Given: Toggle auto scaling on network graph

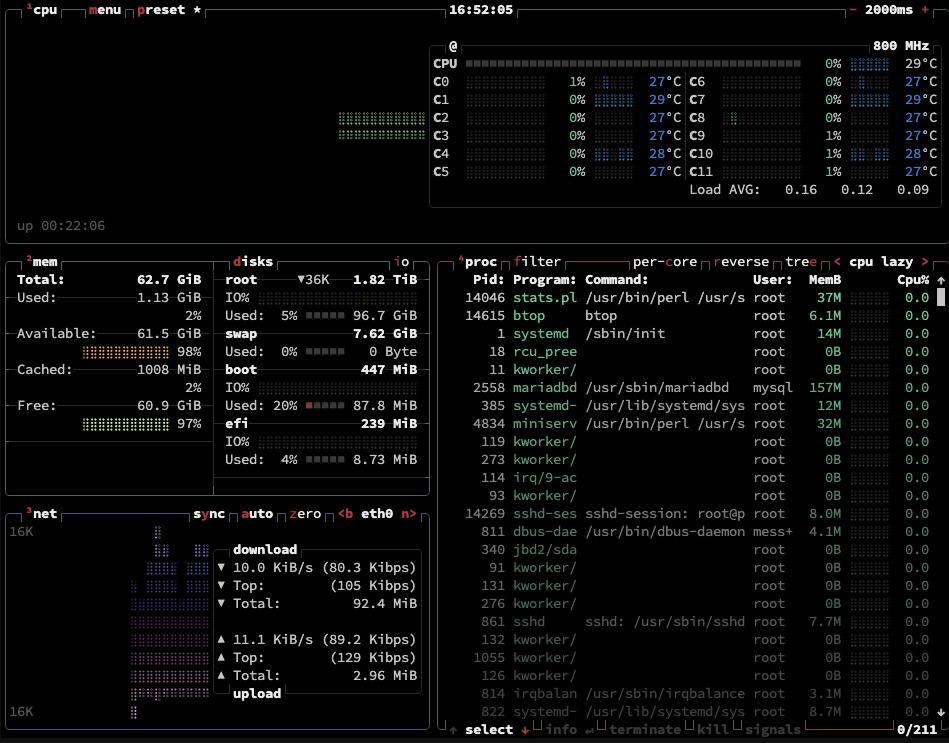Looking at the screenshot, I should pyautogui.click(x=257, y=514).
